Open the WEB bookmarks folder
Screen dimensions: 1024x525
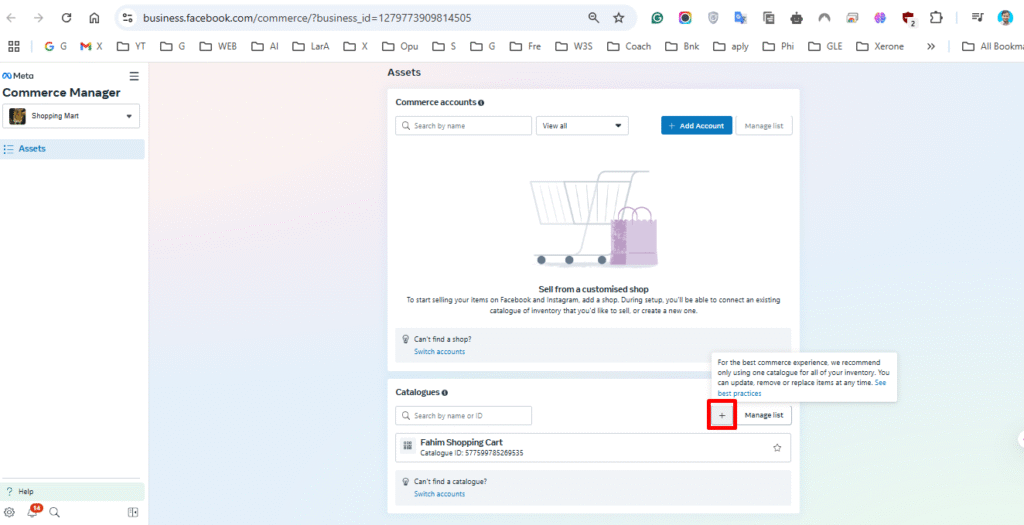tap(218, 46)
